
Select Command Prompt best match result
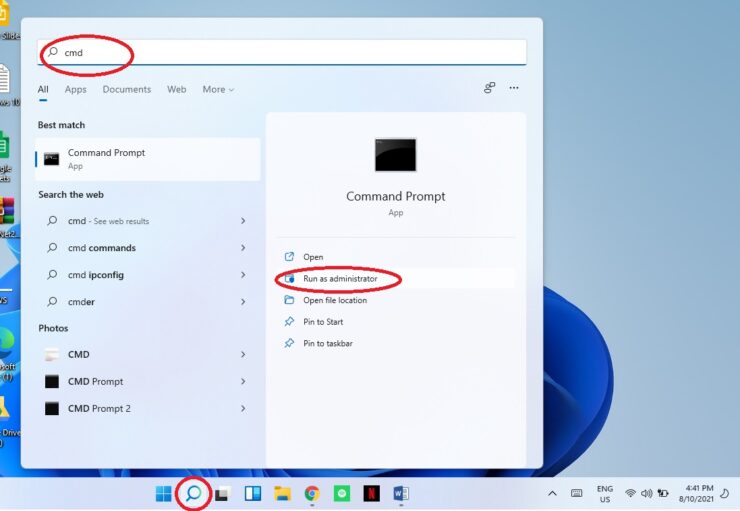pyautogui.click(x=148, y=159)
